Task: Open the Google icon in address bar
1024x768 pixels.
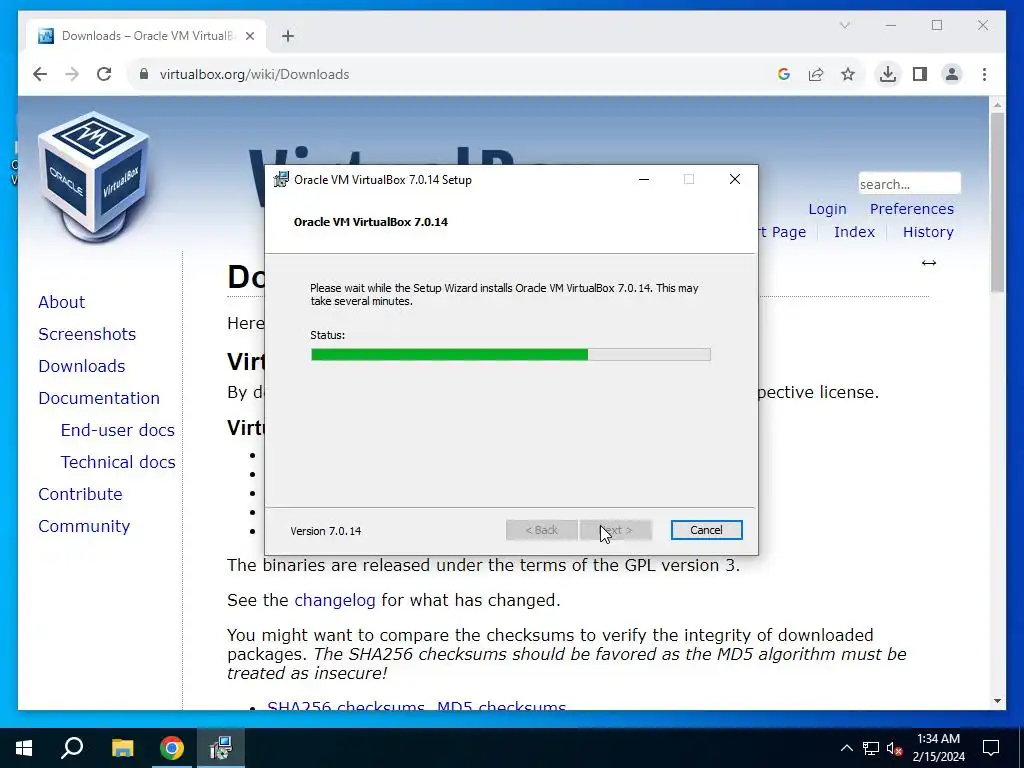Action: click(784, 74)
